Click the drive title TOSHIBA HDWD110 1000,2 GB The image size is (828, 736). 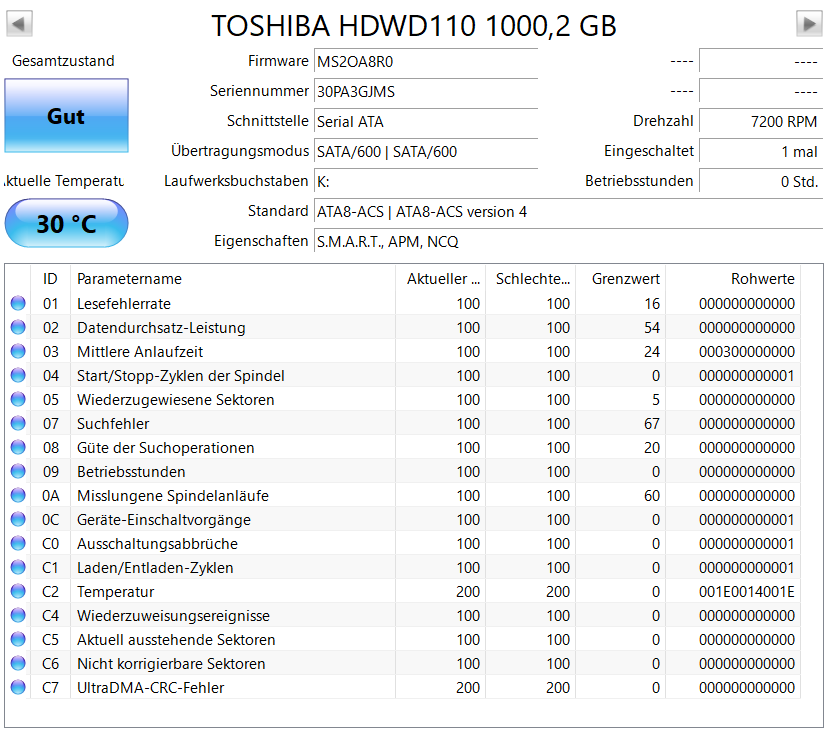point(414,25)
